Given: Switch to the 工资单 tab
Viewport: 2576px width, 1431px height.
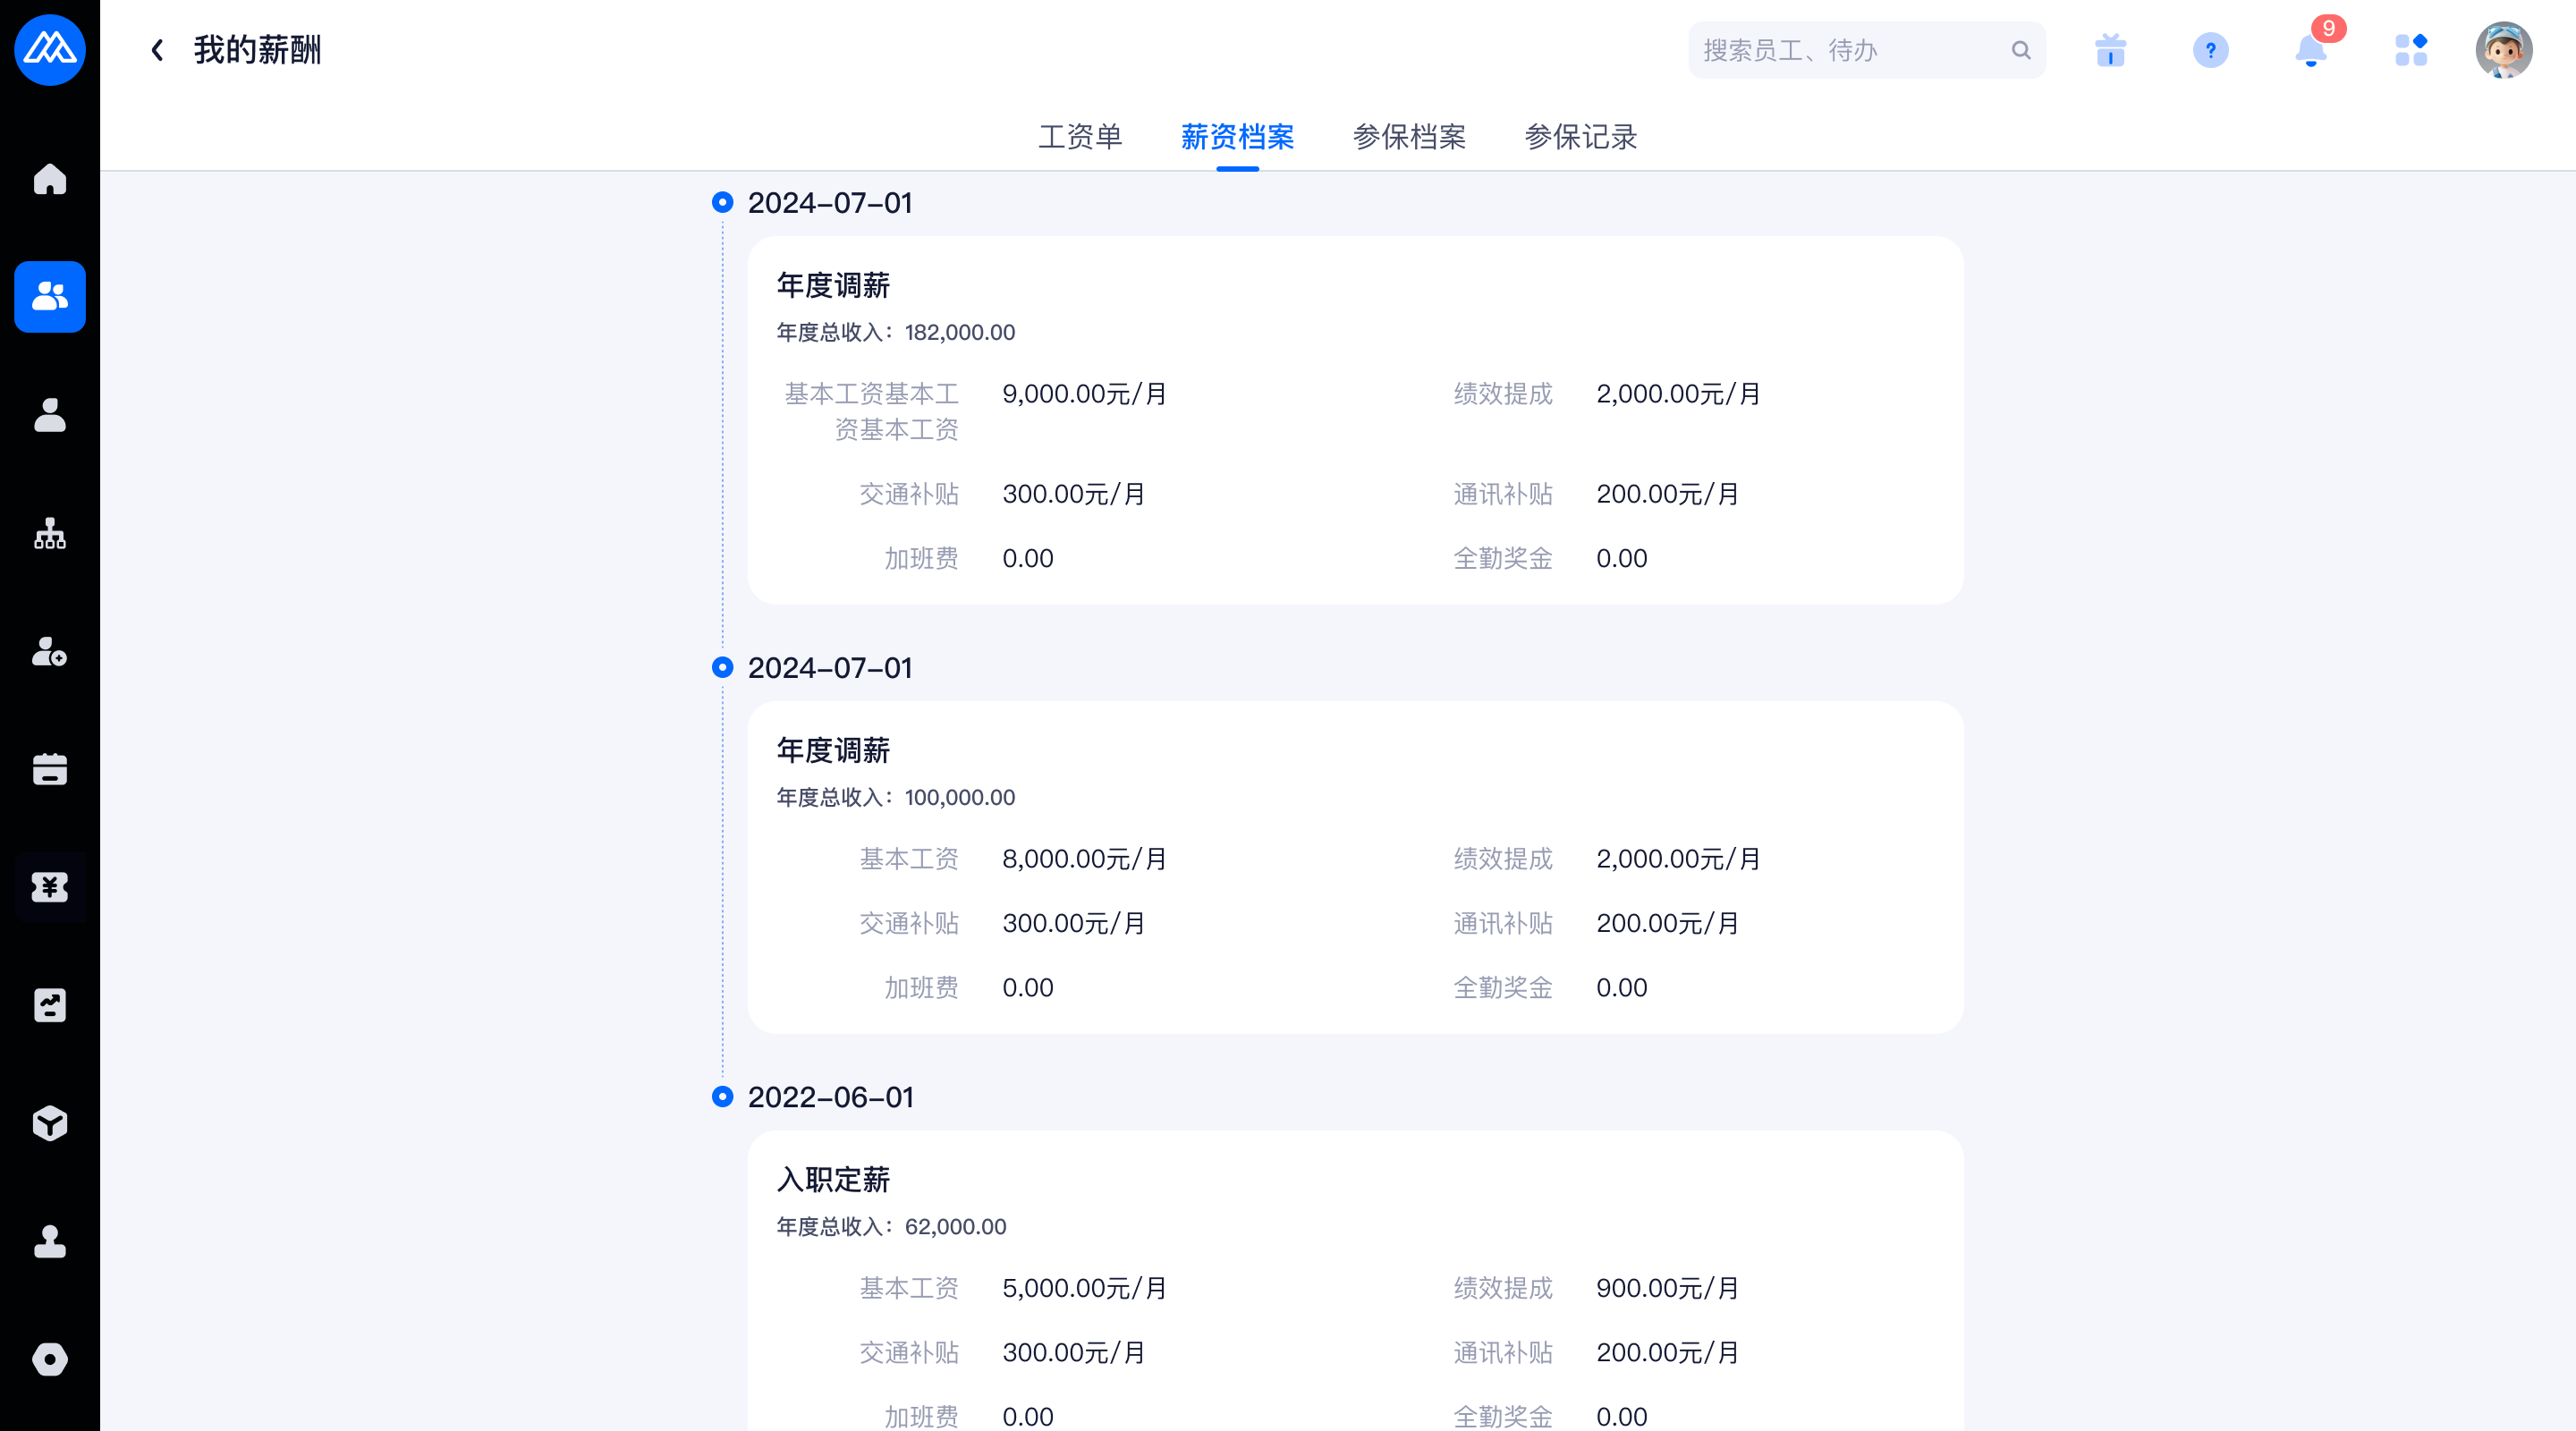Looking at the screenshot, I should (1080, 137).
